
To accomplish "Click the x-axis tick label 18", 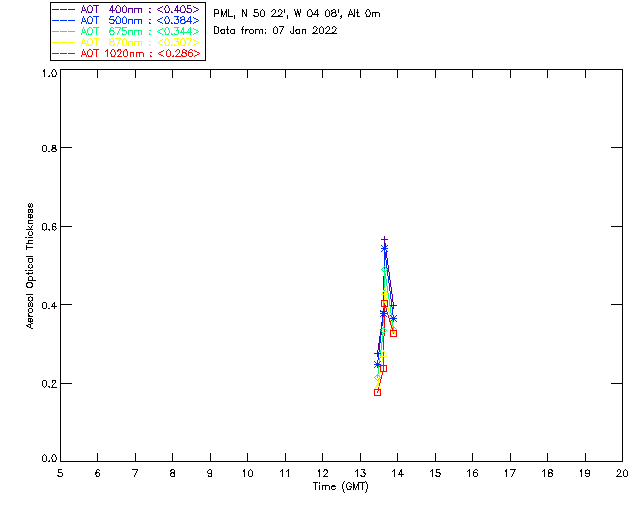I will (x=547, y=473).
